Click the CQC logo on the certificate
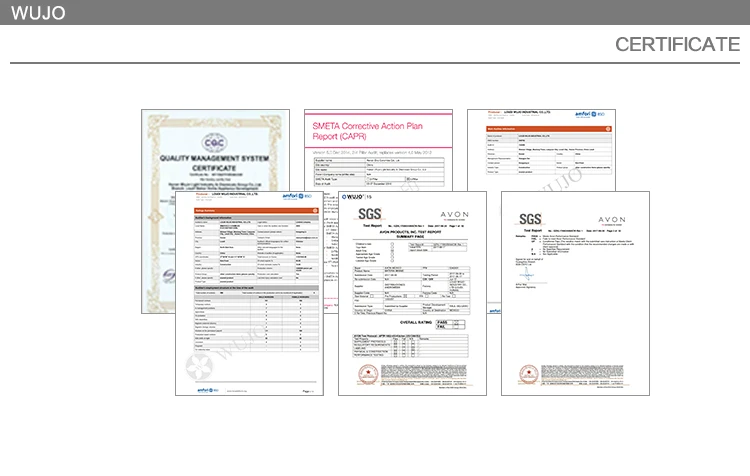Screen dimensions: 750x476 (214, 143)
